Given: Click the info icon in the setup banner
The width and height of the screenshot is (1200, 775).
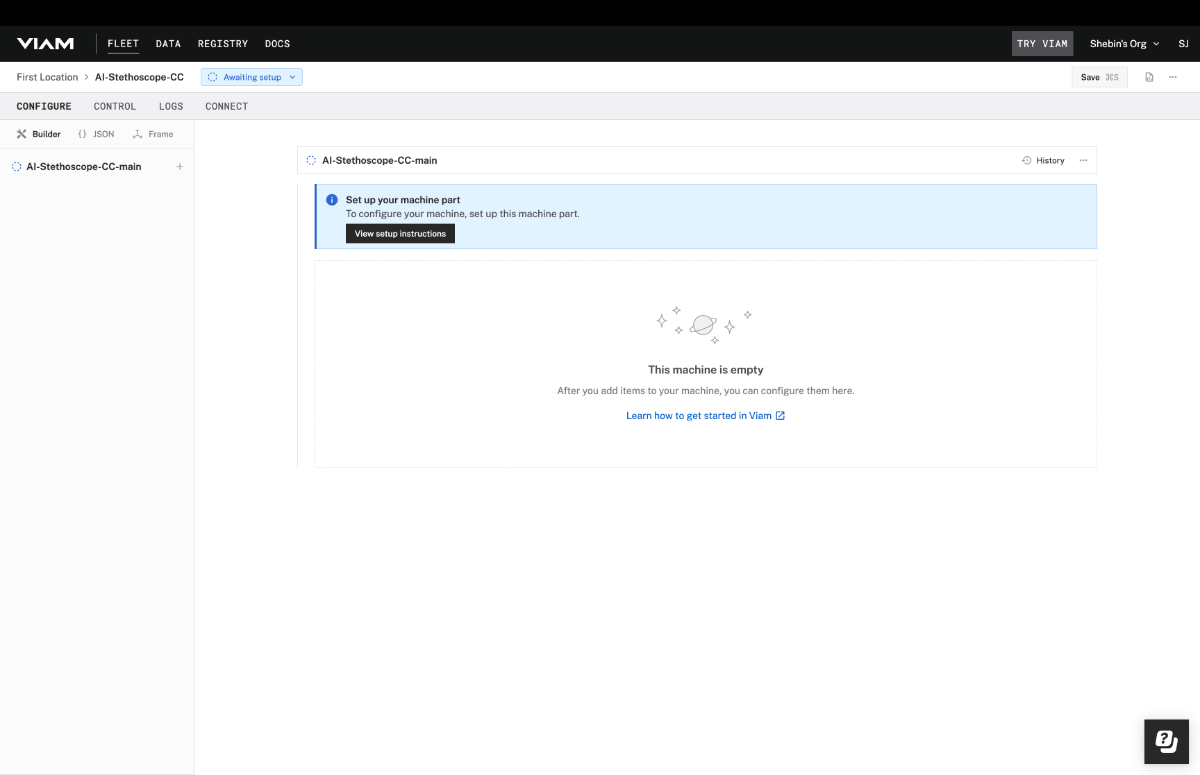Looking at the screenshot, I should coord(332,200).
